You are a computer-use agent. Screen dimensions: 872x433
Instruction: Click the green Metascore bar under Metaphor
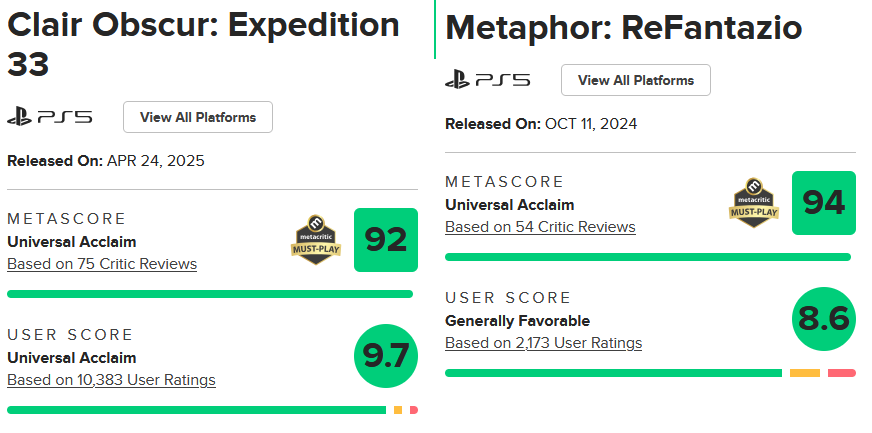[647, 257]
